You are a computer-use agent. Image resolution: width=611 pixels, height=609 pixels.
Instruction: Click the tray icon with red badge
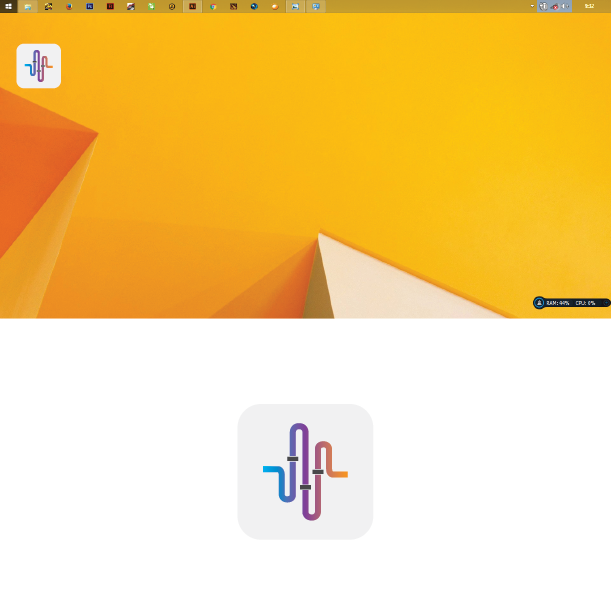point(554,6)
